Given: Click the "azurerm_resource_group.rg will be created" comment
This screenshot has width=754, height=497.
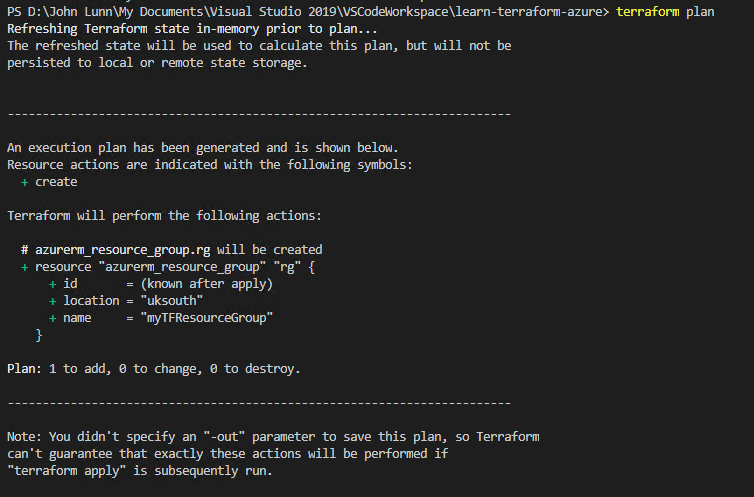Looking at the screenshot, I should [172, 249].
